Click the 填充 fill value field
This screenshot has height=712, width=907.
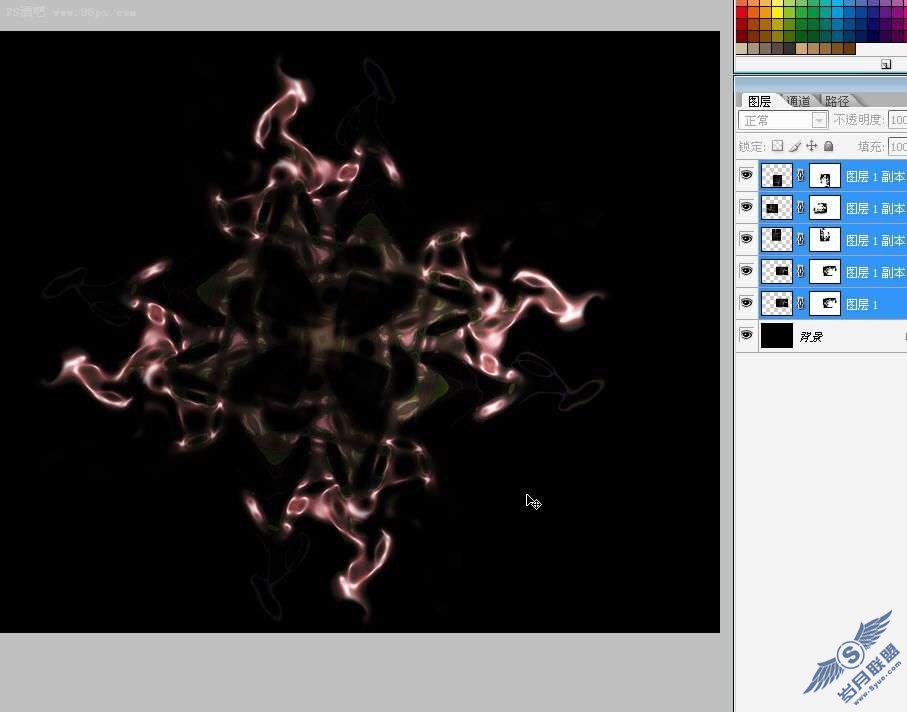coord(898,146)
